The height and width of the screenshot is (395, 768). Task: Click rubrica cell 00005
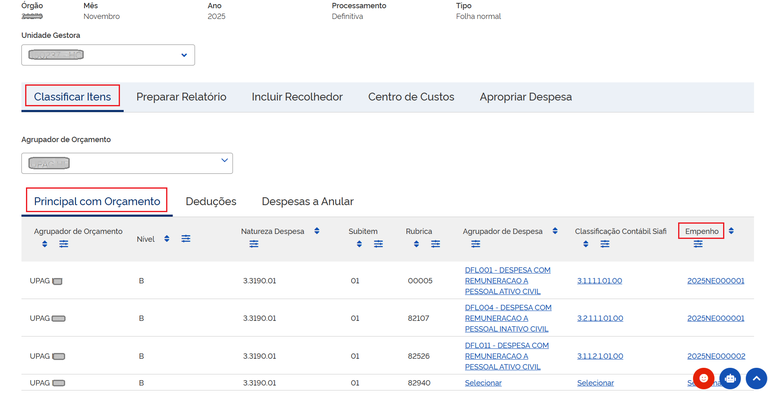coord(420,281)
